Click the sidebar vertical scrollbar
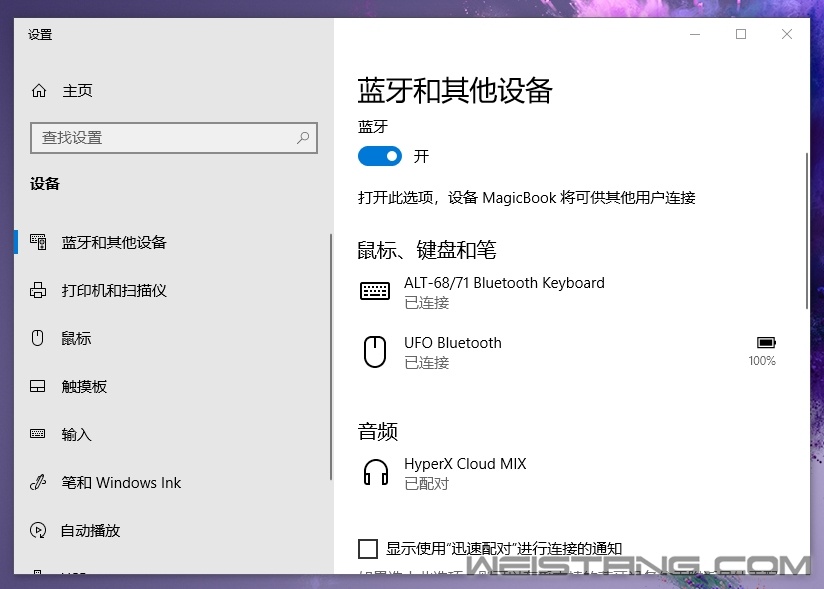The image size is (824, 589). (x=331, y=357)
